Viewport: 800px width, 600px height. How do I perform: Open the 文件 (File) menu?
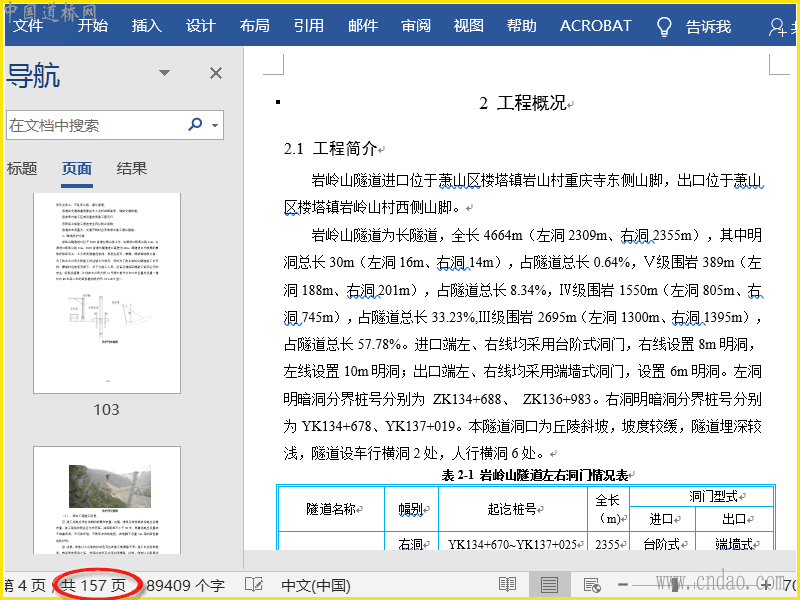click(x=28, y=26)
